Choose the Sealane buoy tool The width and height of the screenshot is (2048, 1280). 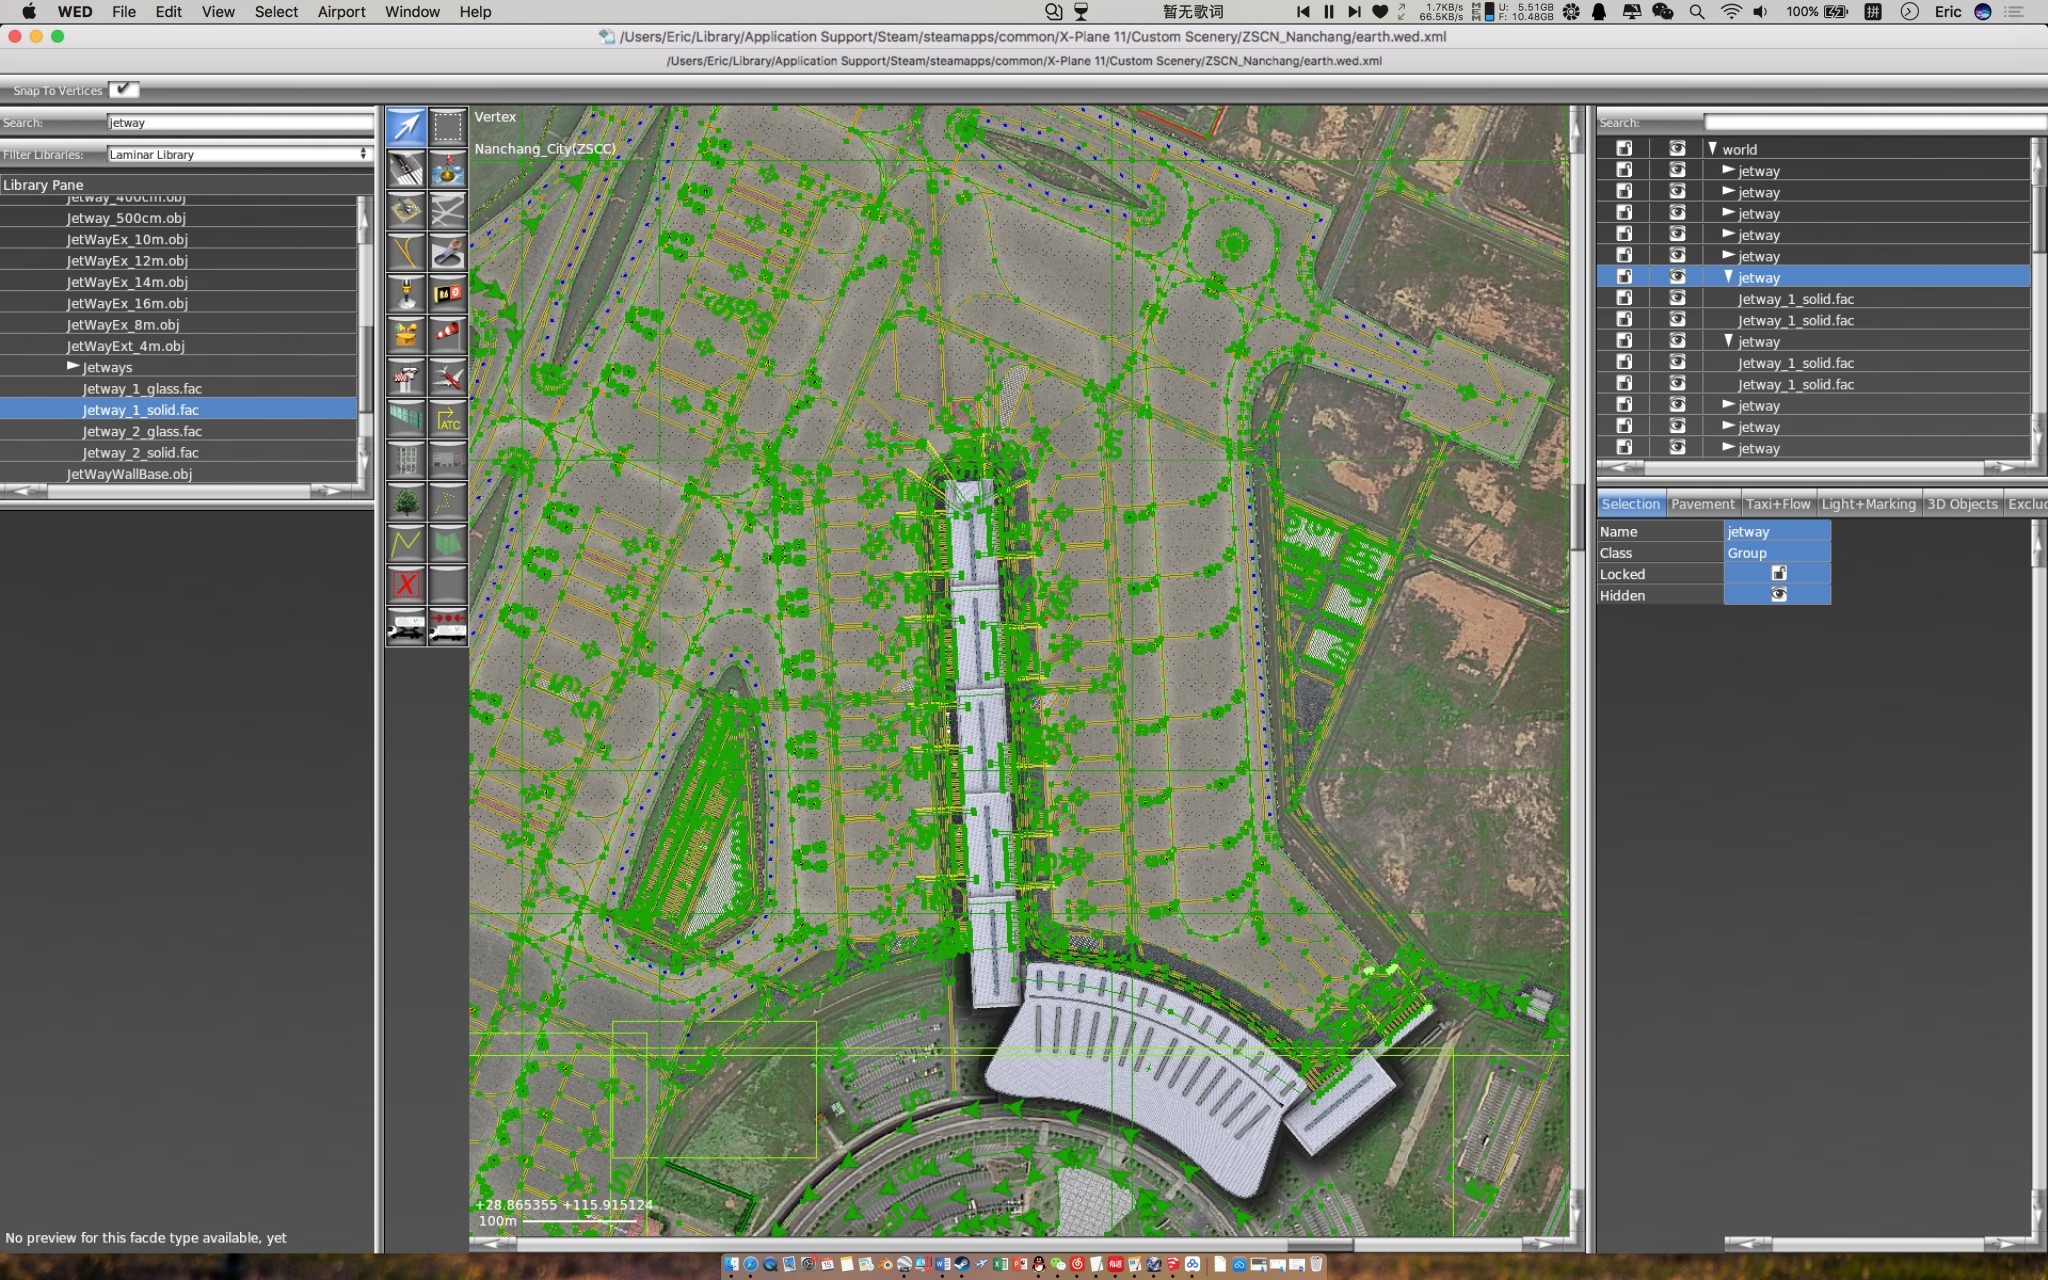click(448, 169)
